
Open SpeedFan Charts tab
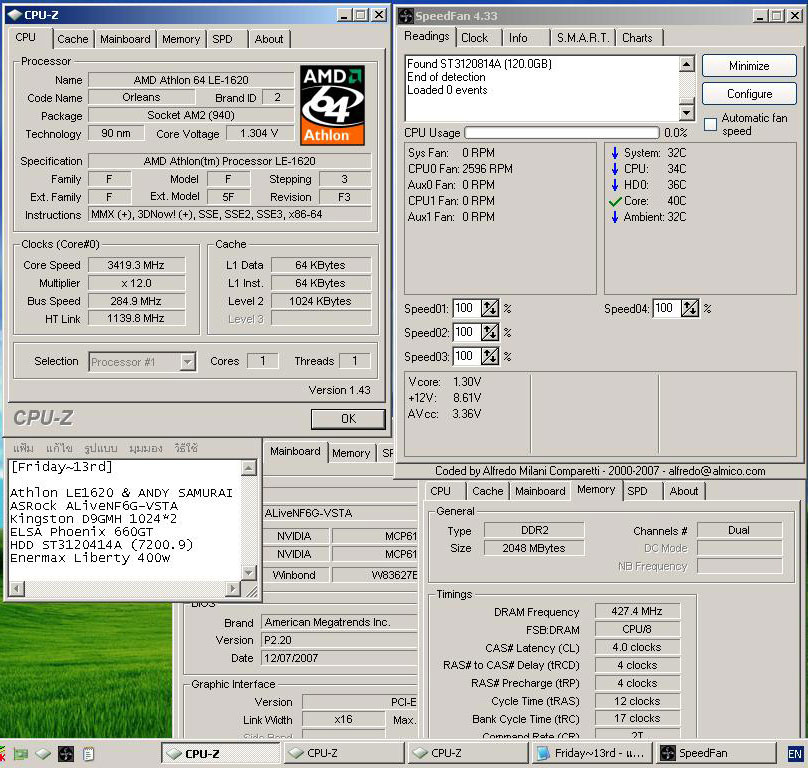point(637,38)
